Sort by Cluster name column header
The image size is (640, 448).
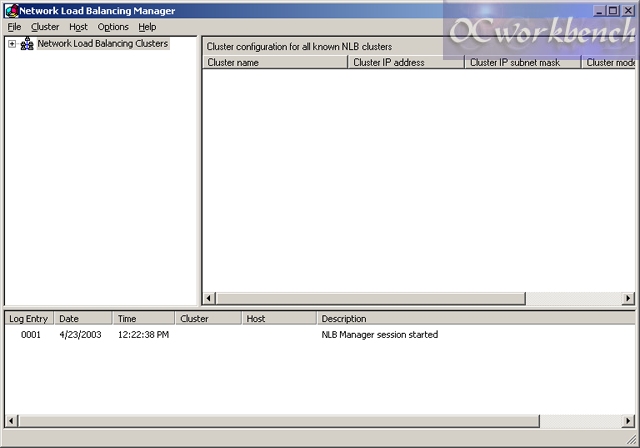point(275,62)
